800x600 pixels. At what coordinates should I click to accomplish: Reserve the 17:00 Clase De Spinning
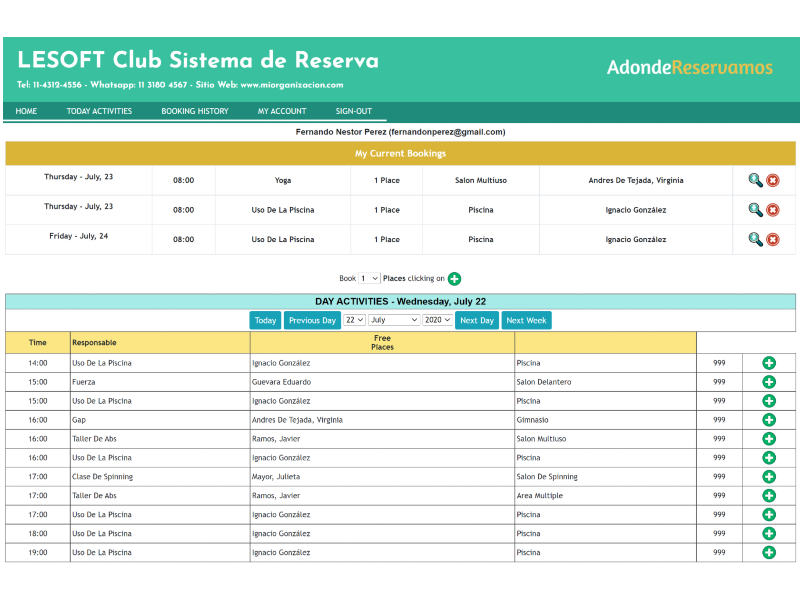(x=769, y=477)
